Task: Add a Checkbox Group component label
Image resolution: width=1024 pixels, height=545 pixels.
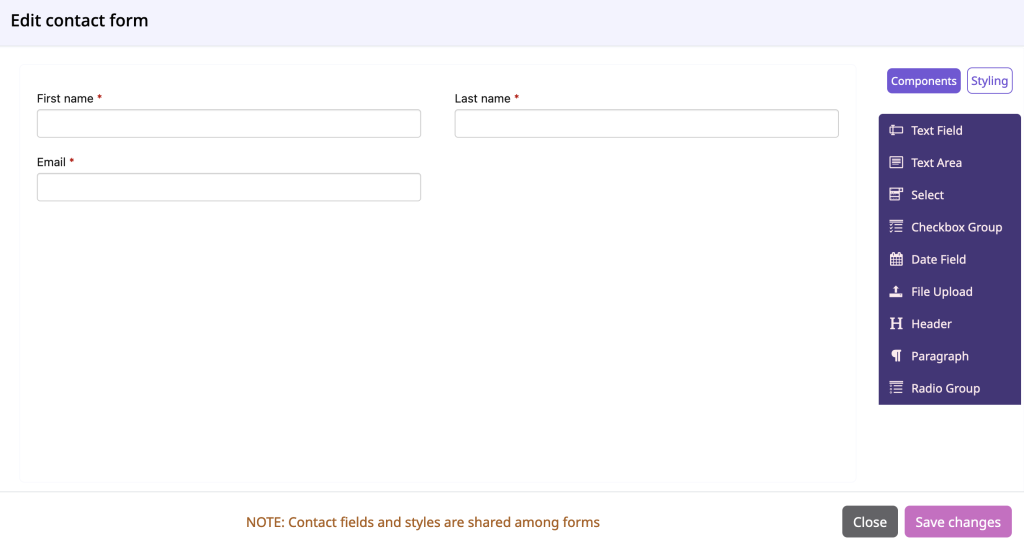Action: (956, 227)
